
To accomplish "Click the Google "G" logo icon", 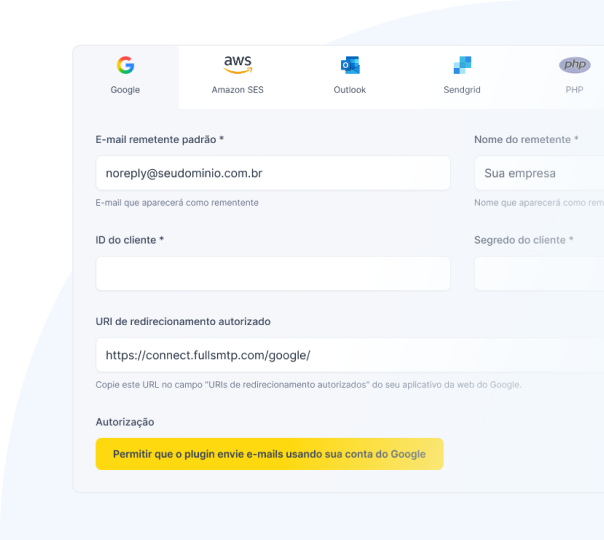I will pyautogui.click(x=125, y=65).
